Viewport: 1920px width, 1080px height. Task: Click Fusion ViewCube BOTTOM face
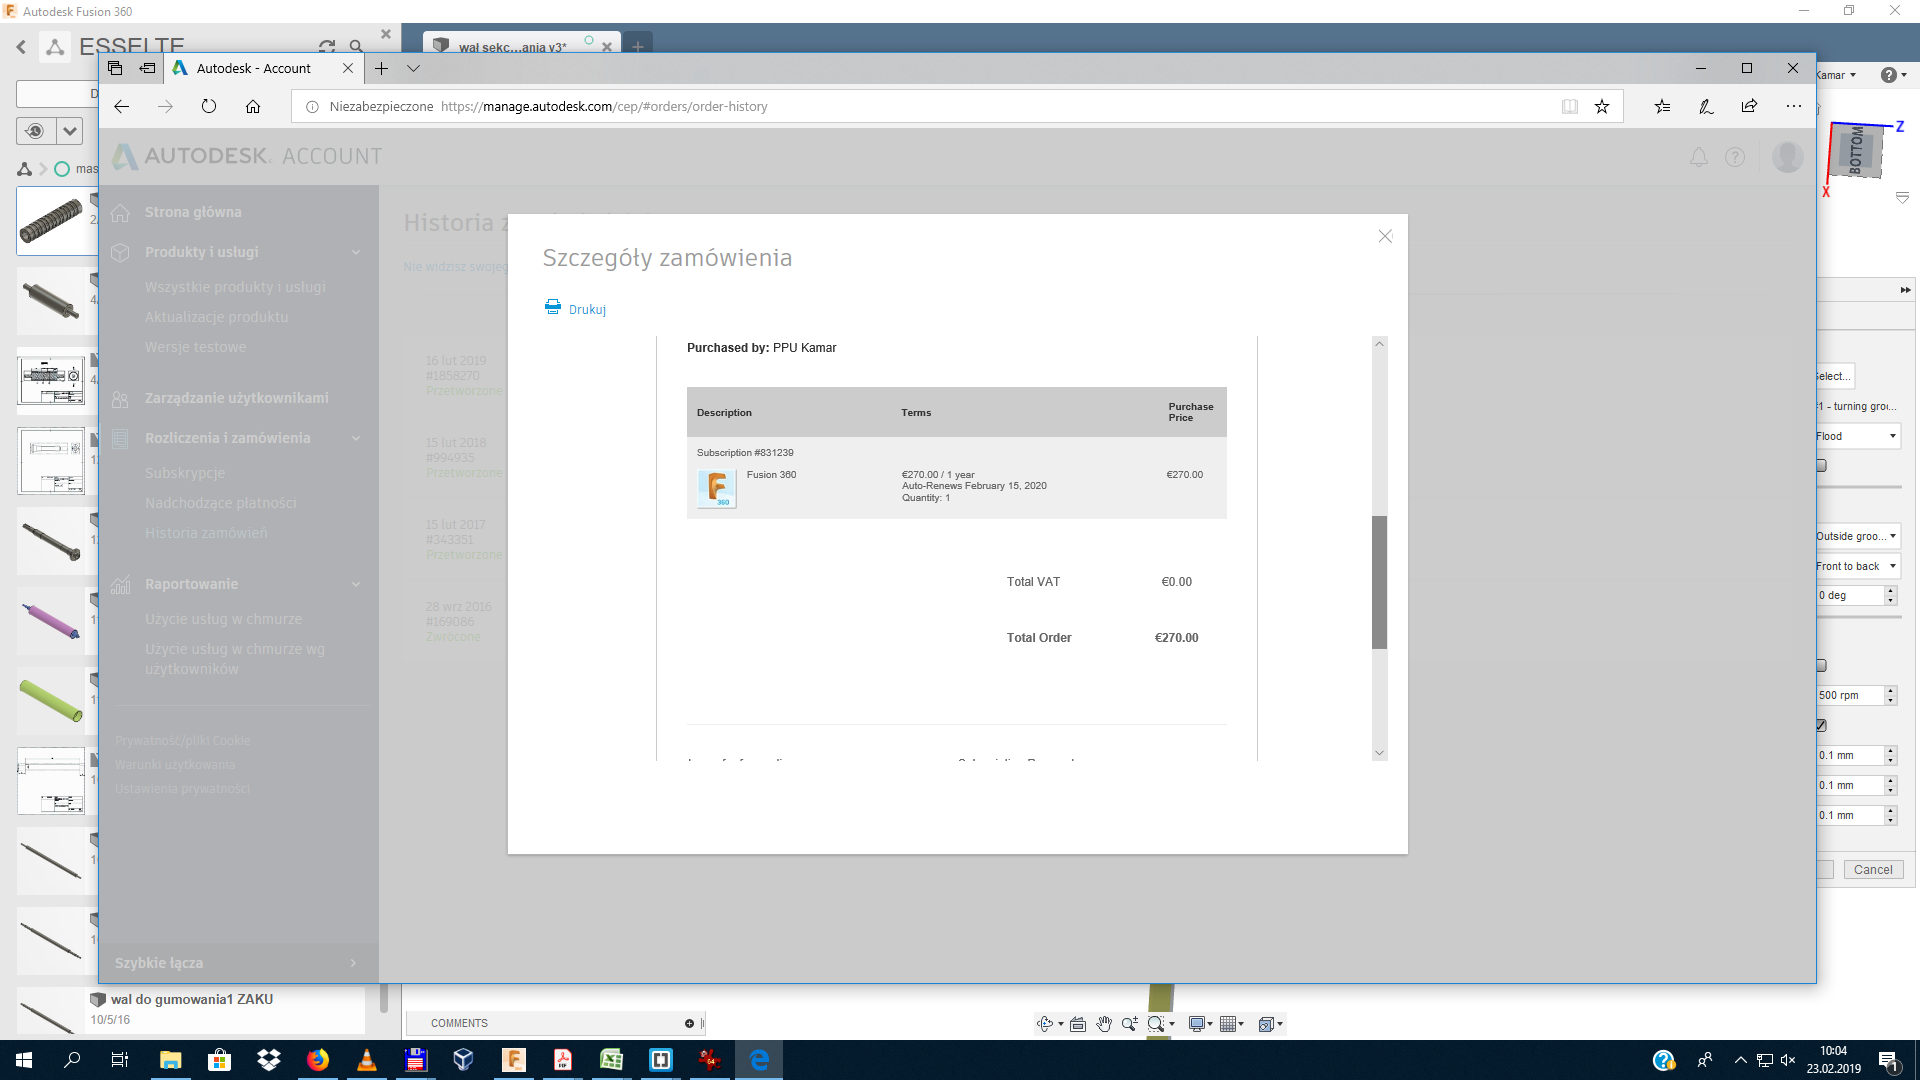pyautogui.click(x=1857, y=151)
